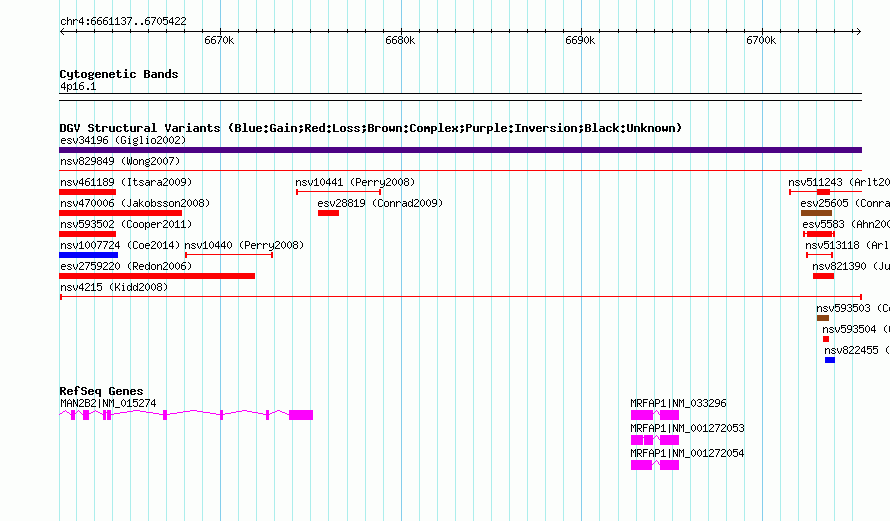The height and width of the screenshot is (521, 890).
Task: Click the DGV Structural Variants track title
Action: point(371,128)
